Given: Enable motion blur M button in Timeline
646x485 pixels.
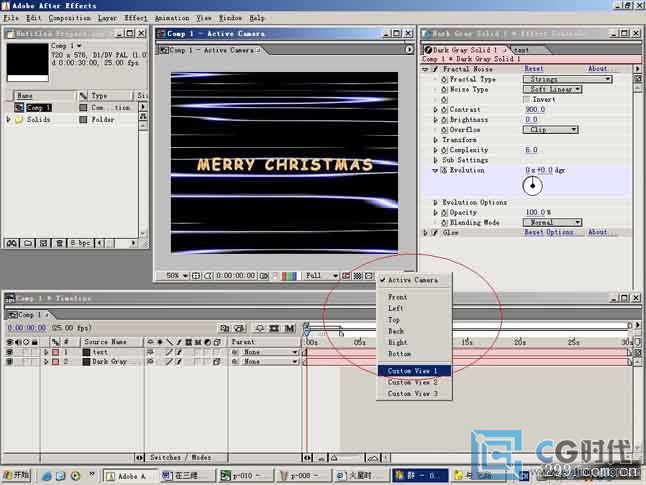Looking at the screenshot, I should point(290,328).
